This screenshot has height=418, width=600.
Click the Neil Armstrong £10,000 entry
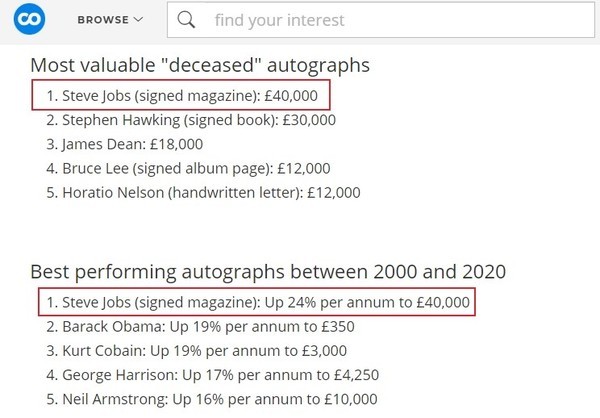point(212,399)
